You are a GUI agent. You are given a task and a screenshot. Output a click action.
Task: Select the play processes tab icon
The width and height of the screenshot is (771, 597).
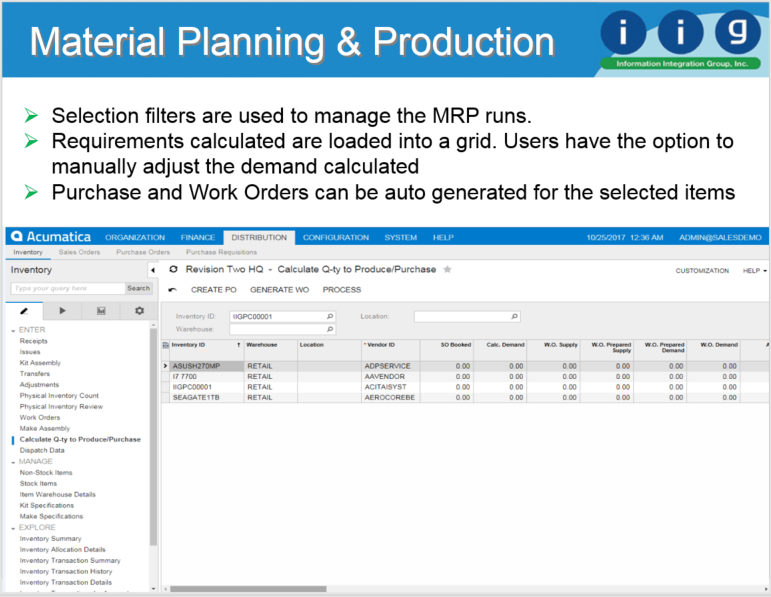tap(62, 311)
